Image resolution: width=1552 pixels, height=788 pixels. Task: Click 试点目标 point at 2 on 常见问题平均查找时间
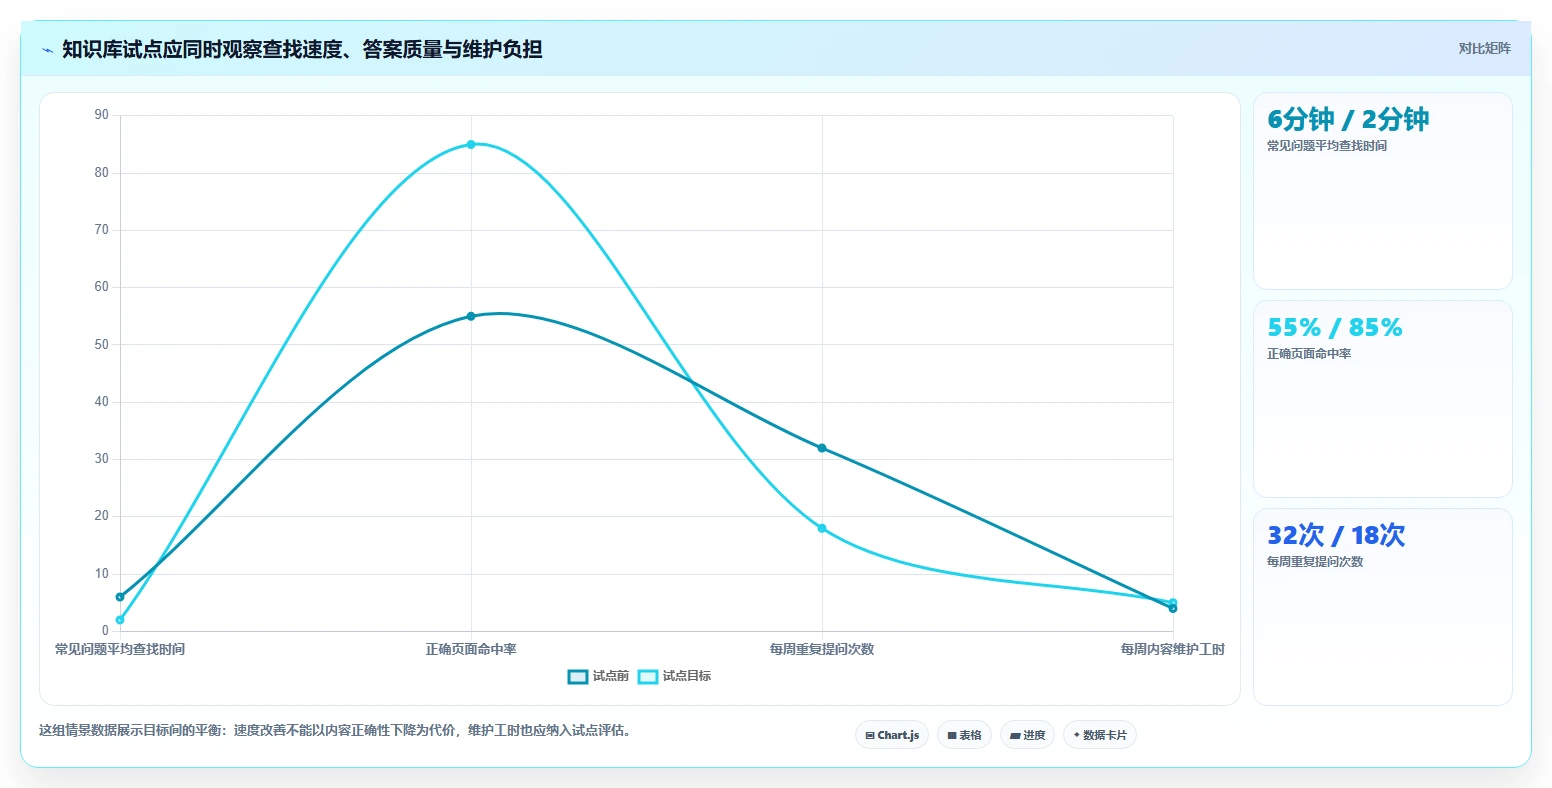(120, 620)
